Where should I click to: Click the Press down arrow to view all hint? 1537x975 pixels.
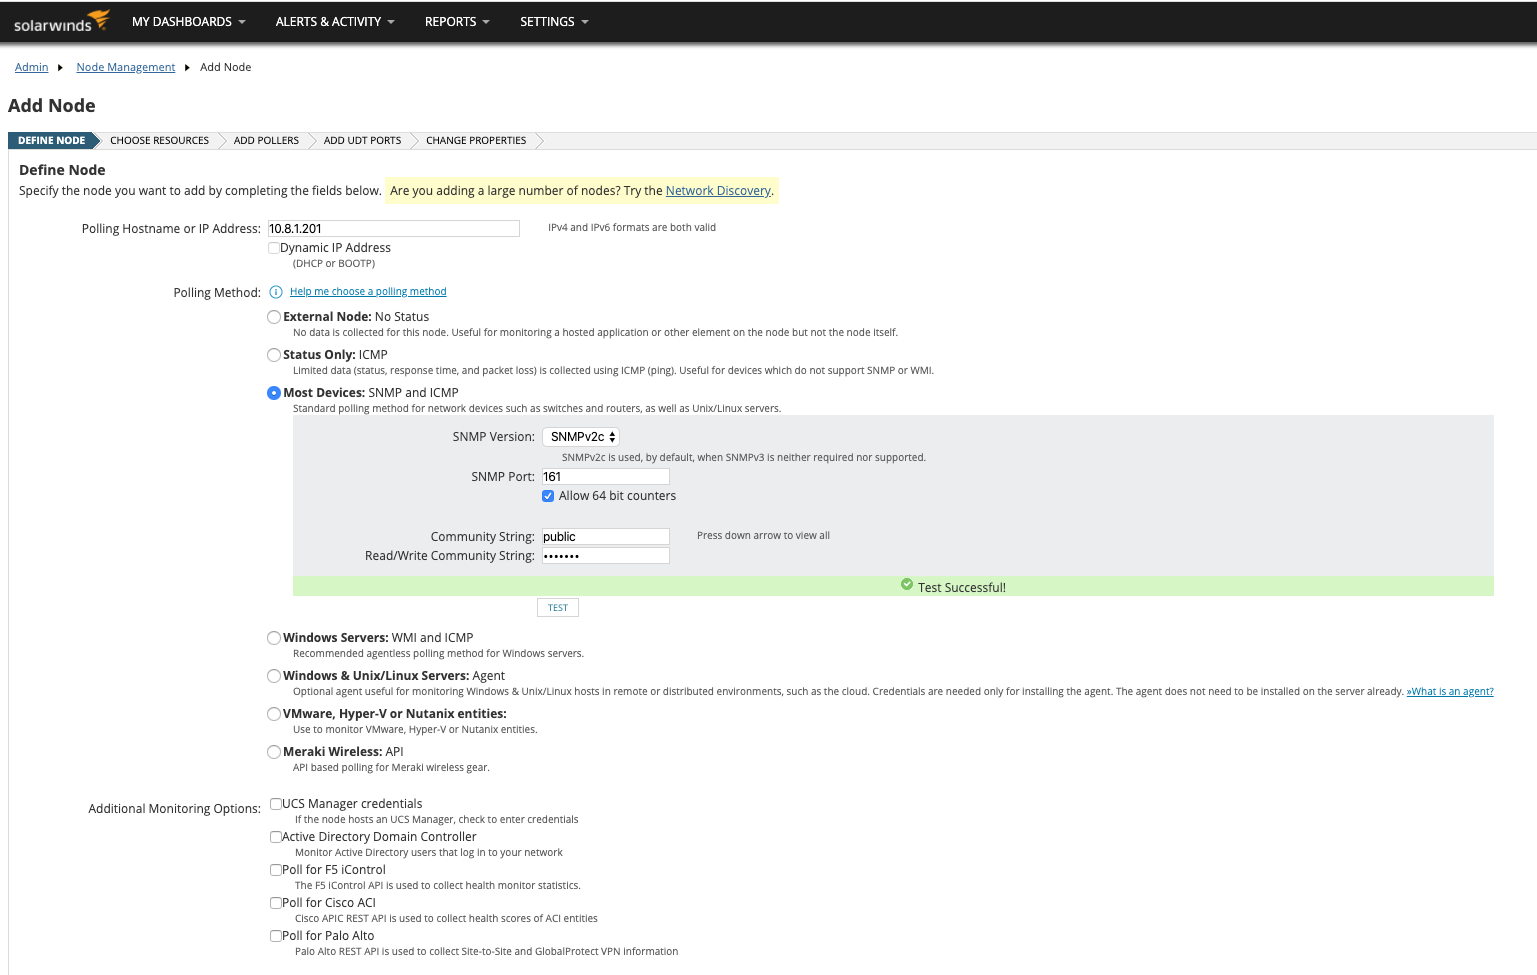click(763, 536)
